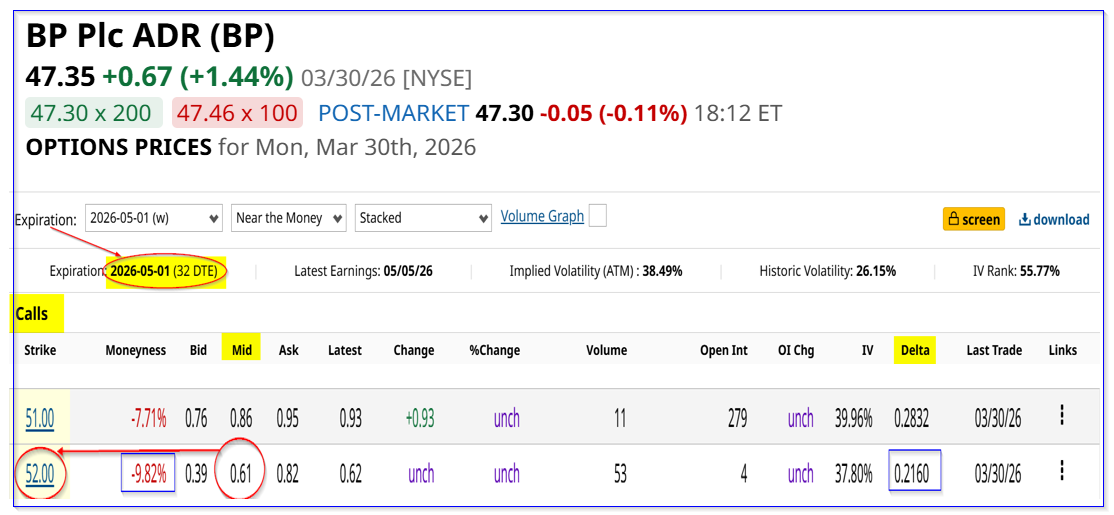Select the 52.00 strike link
This screenshot has width=1114, height=515.
tap(40, 472)
